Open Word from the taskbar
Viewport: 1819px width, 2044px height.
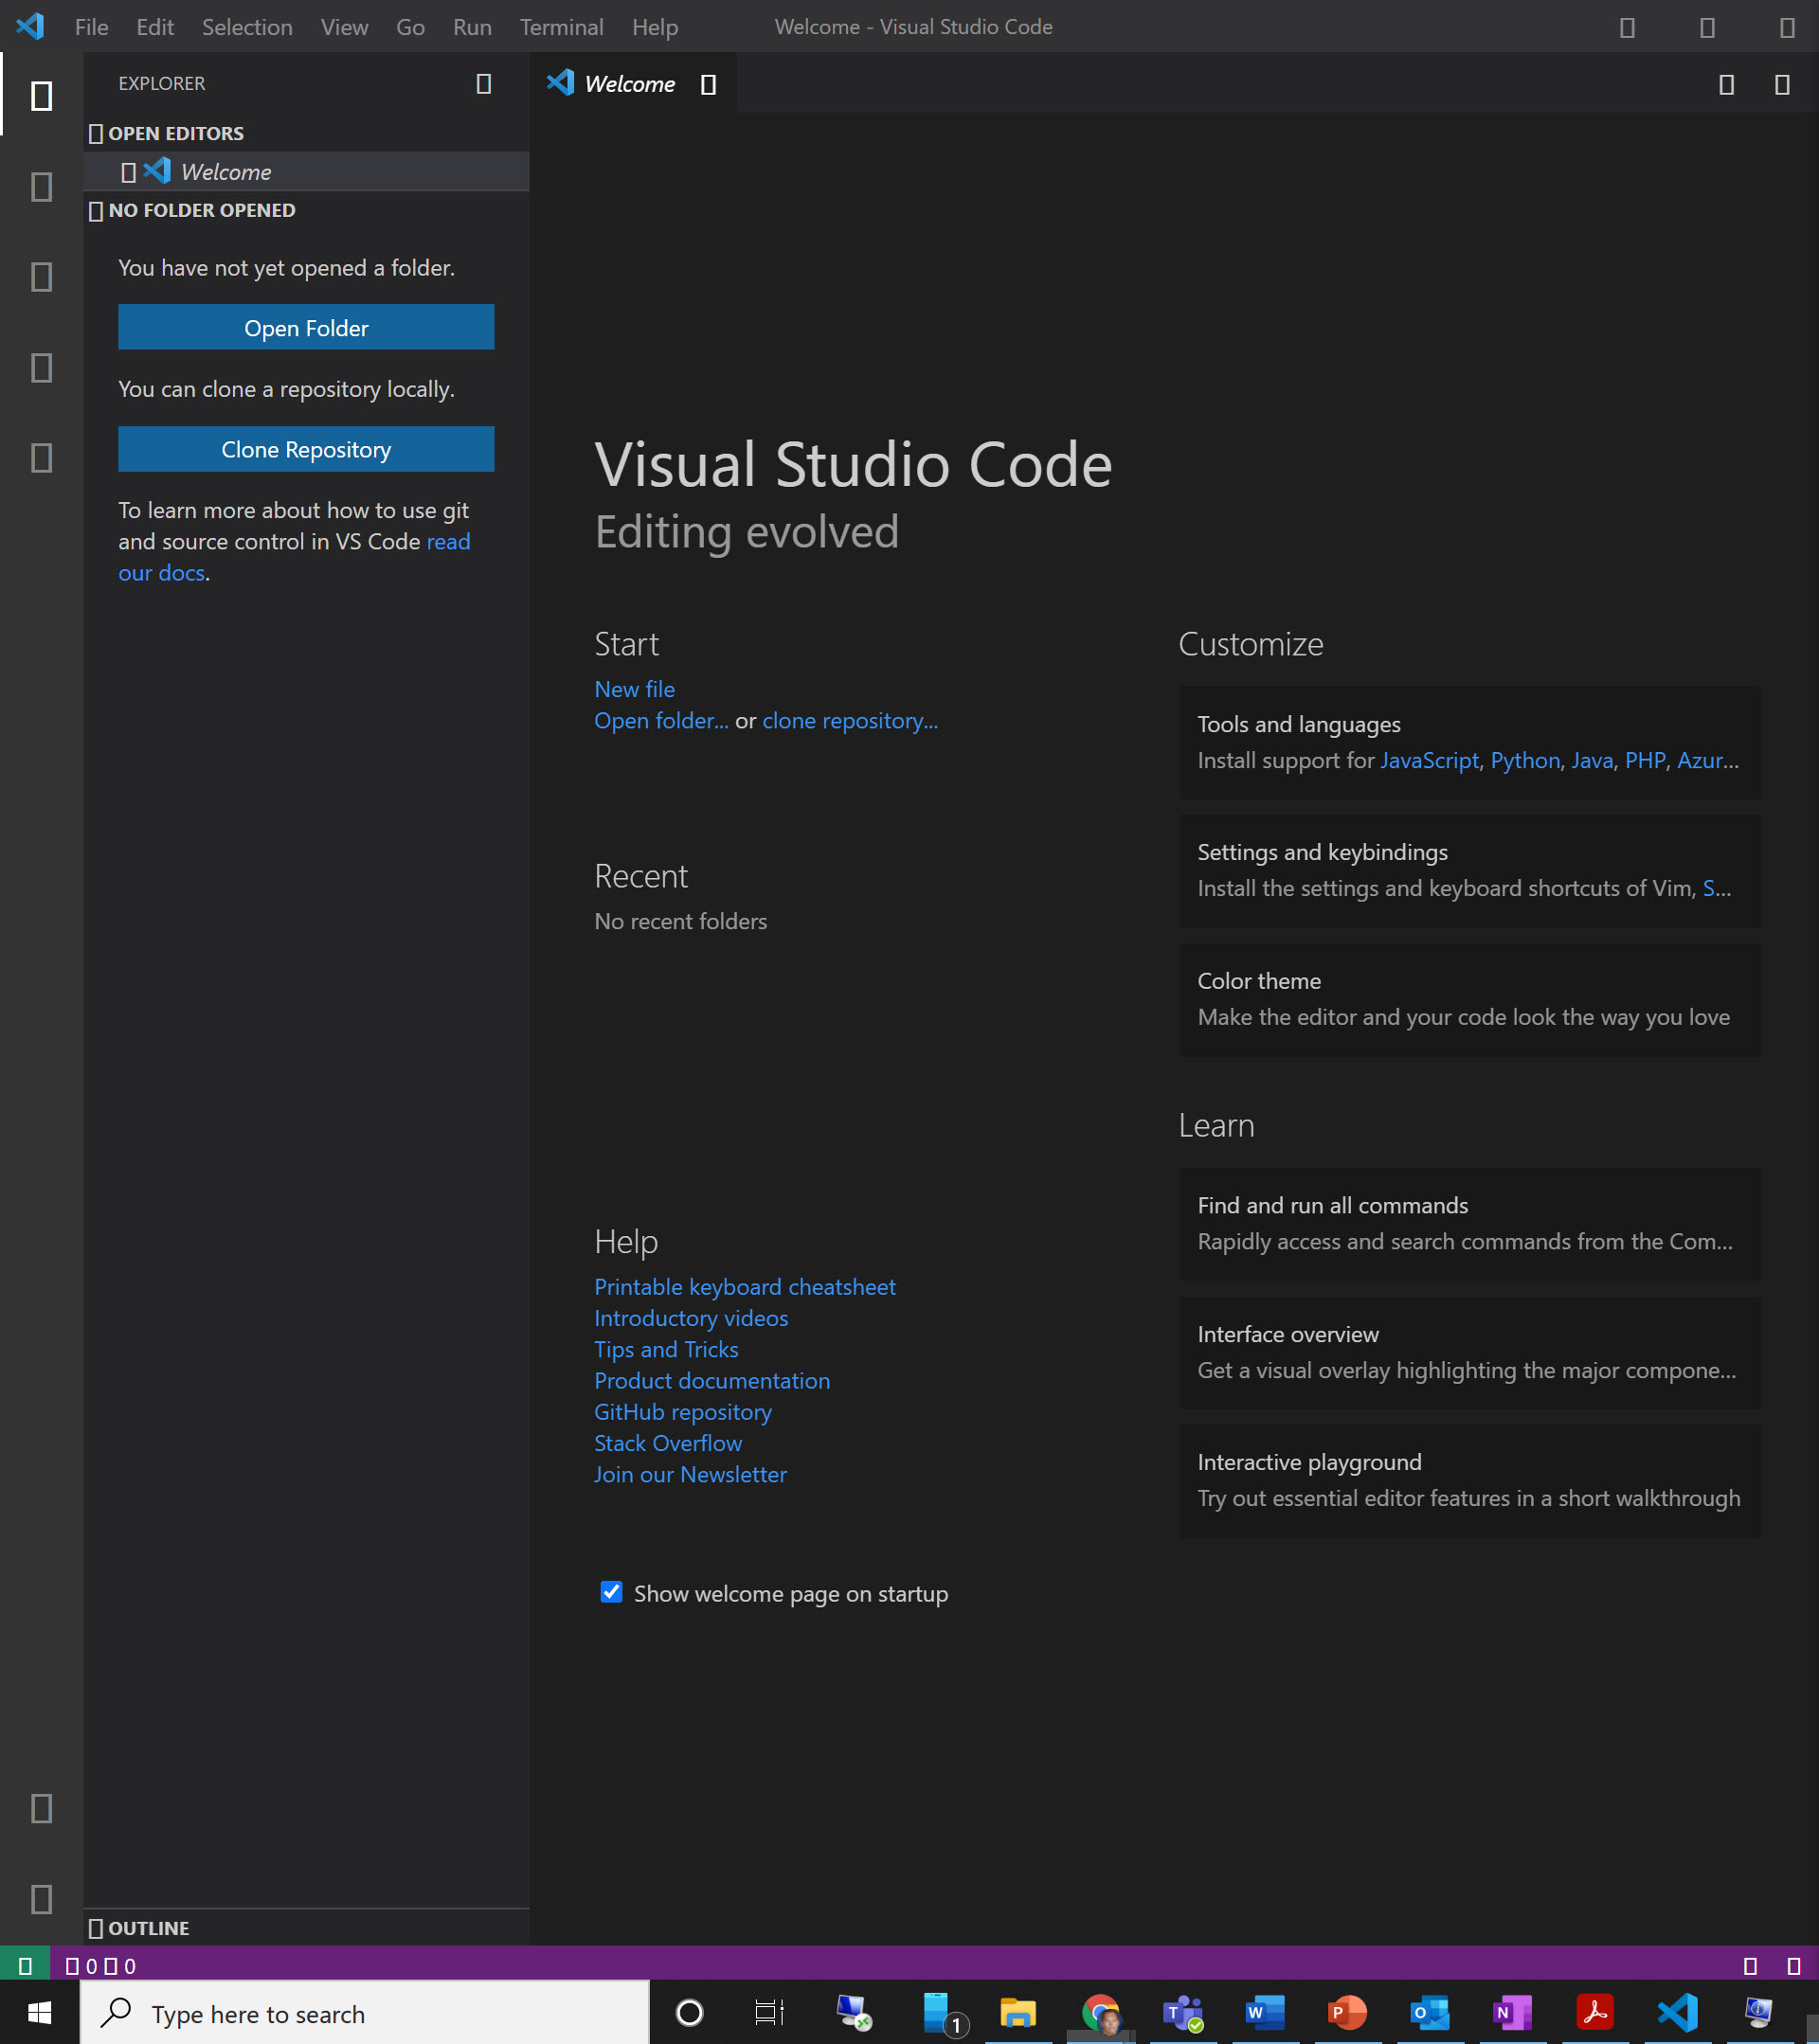pos(1265,2012)
